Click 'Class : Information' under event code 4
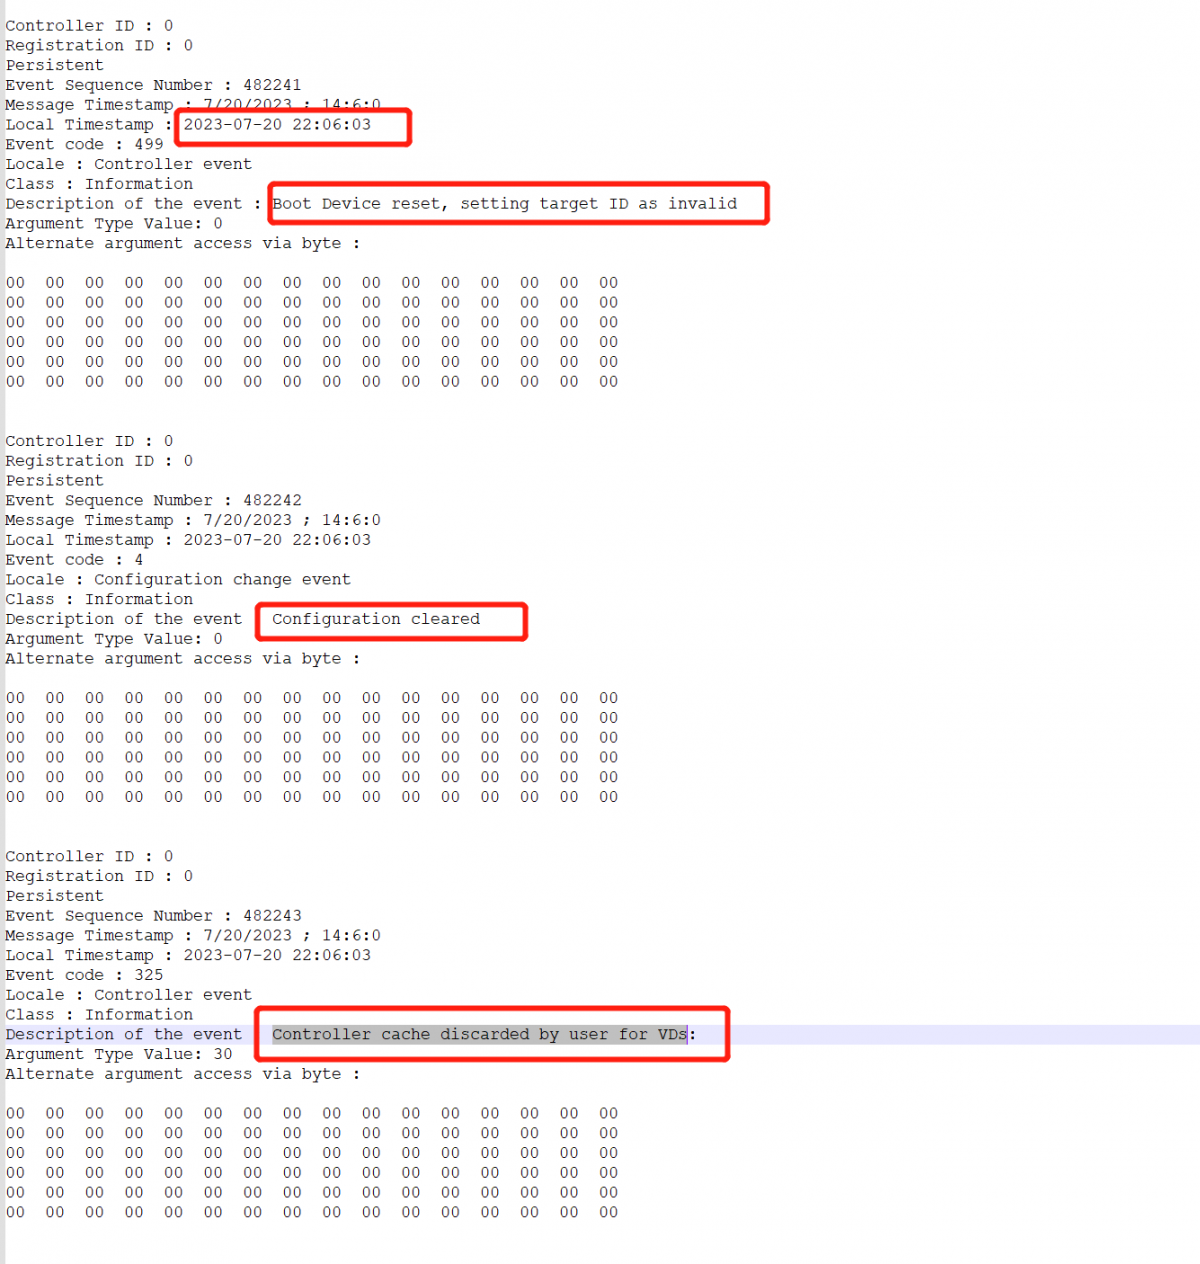The image size is (1200, 1264). tap(99, 599)
